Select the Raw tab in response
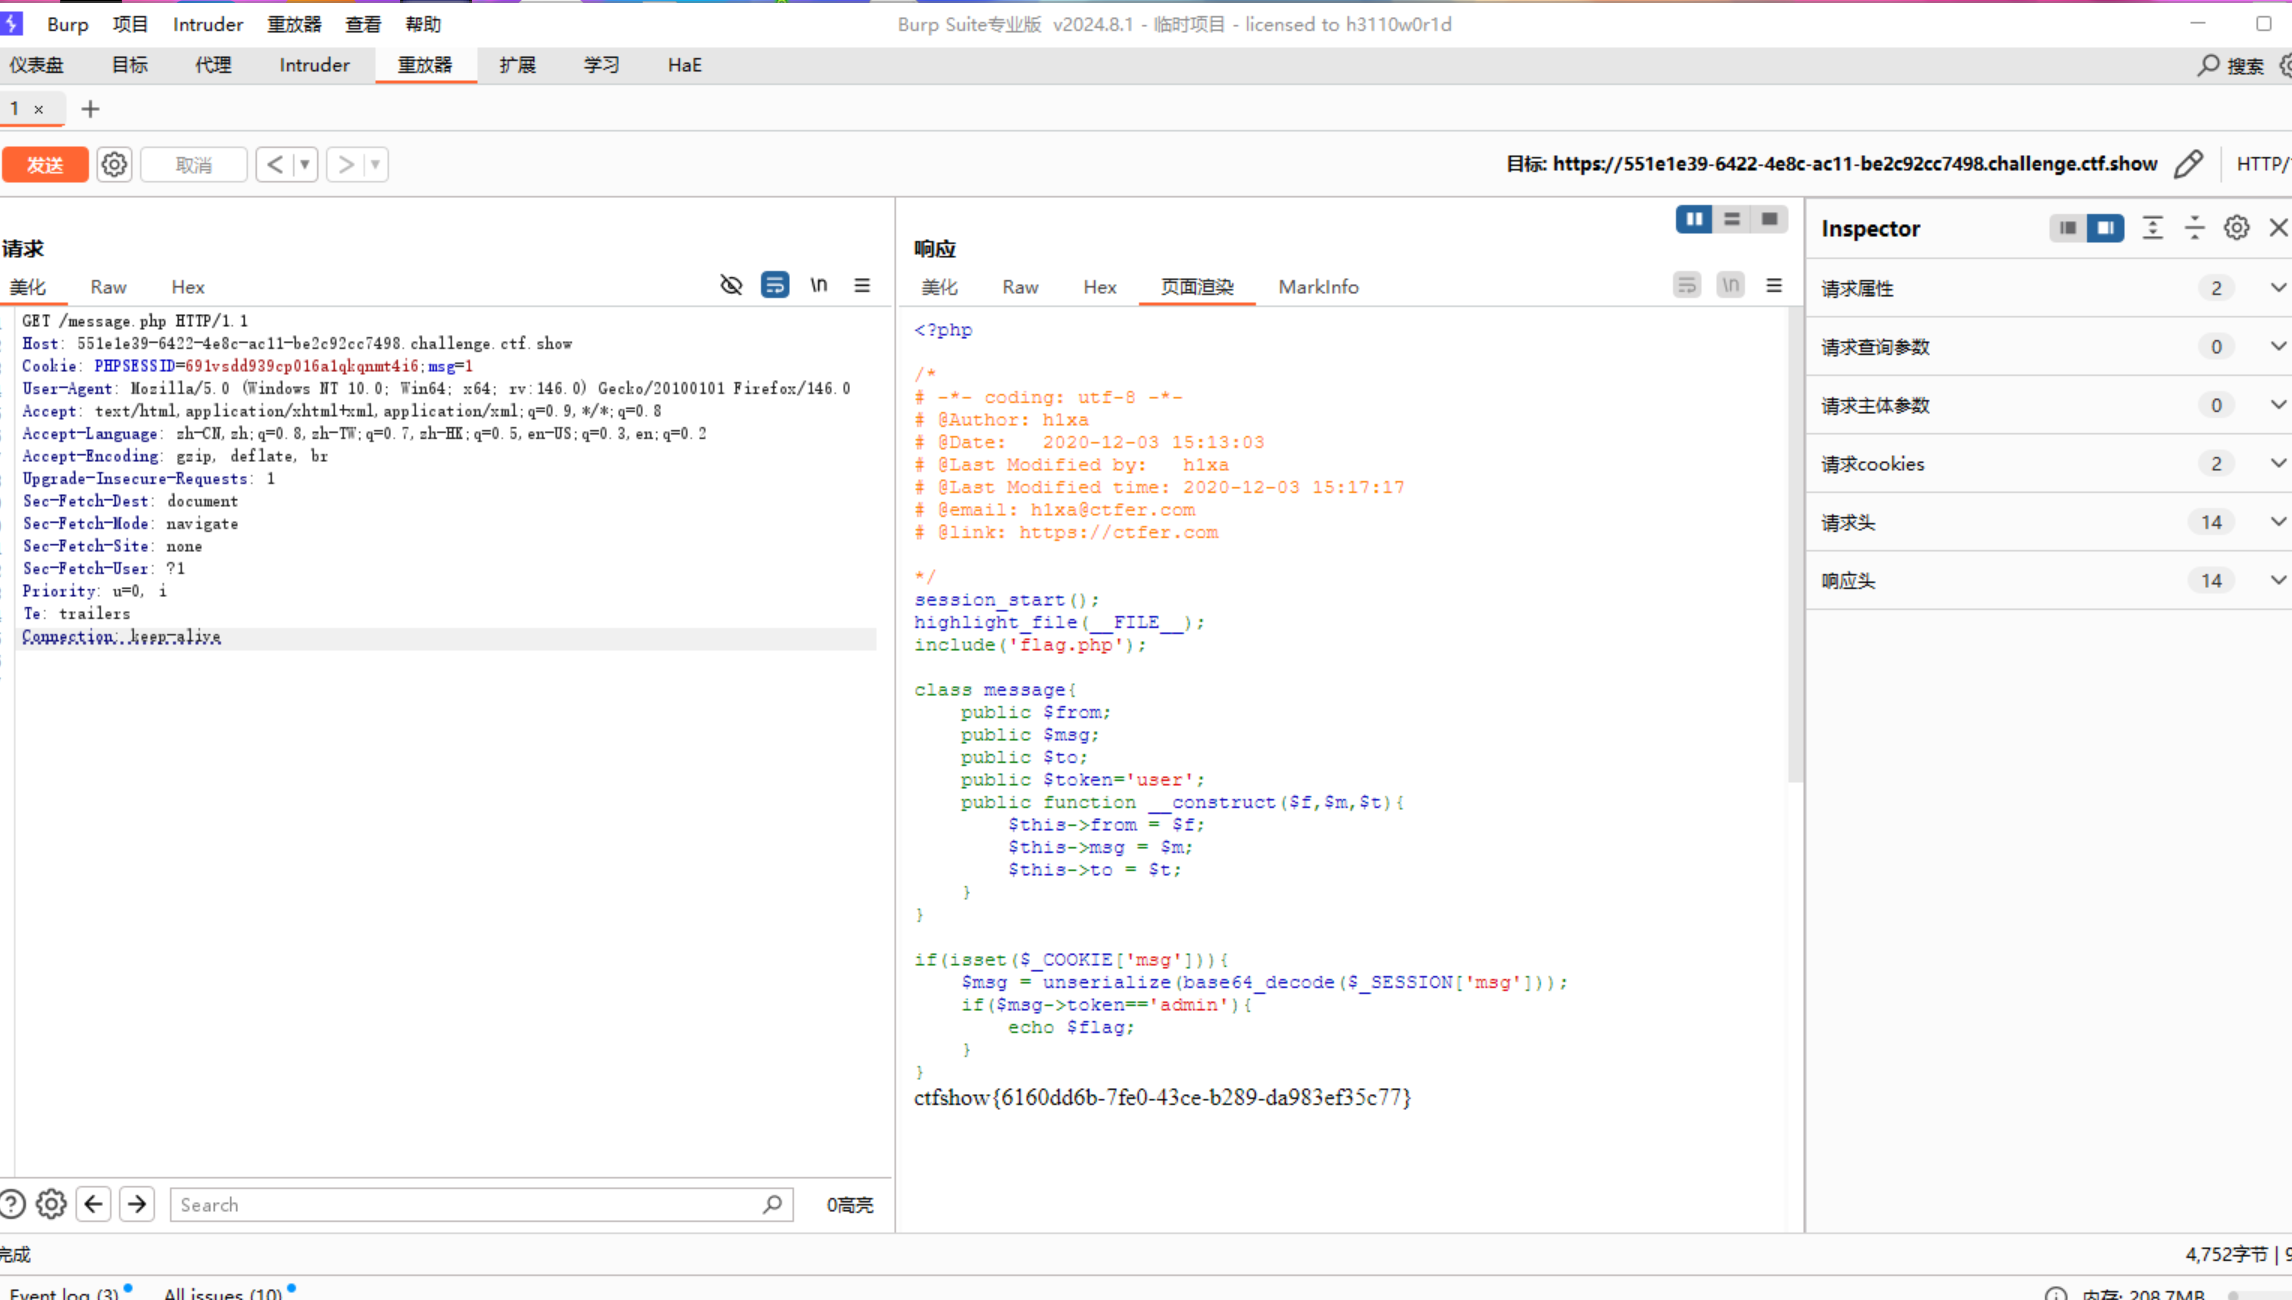 pos(1020,287)
